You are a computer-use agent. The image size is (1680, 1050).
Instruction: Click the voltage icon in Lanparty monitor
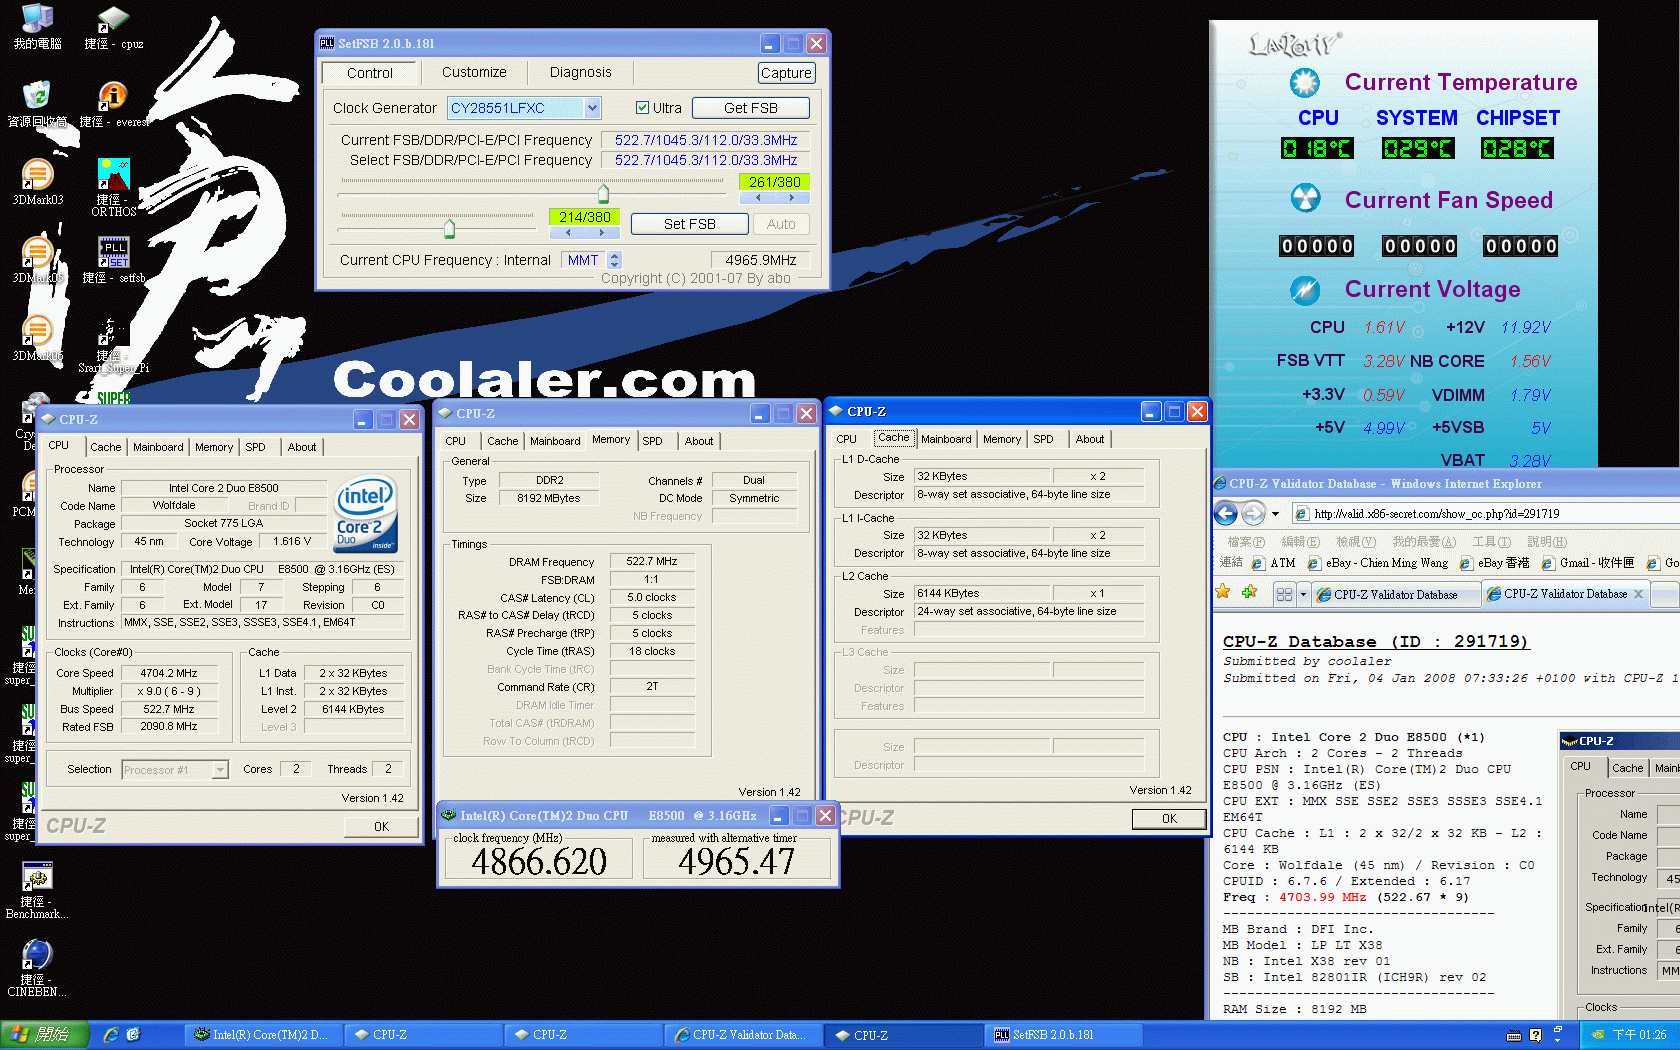1305,290
